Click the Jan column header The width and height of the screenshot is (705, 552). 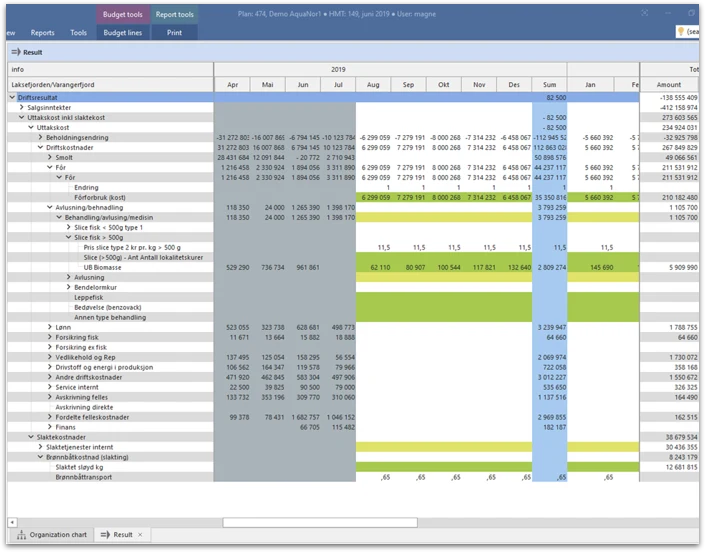[x=590, y=85]
